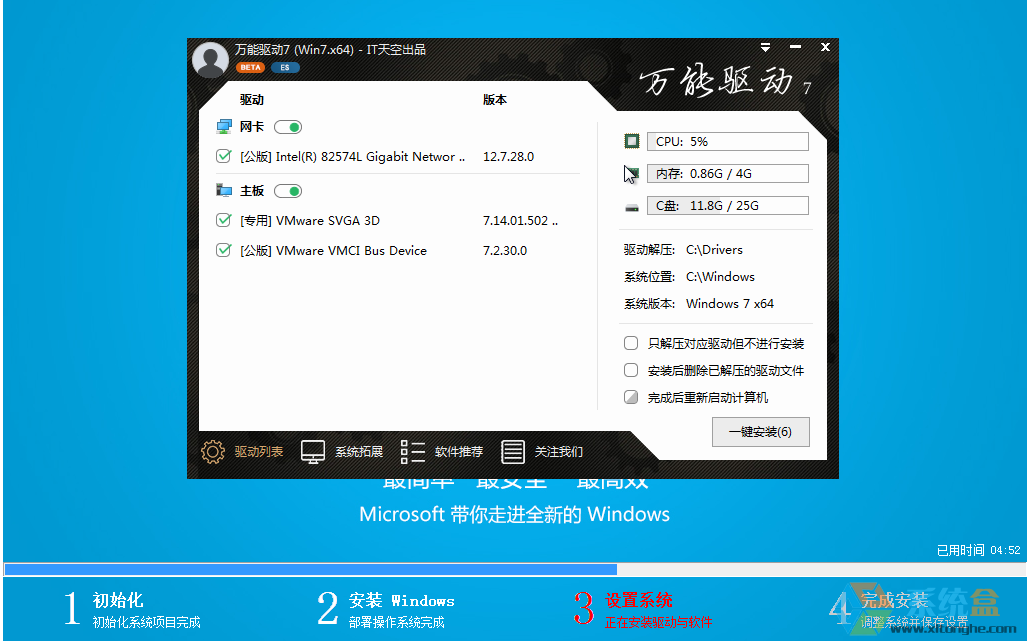Click the version 12.7.28.0 text
The height and width of the screenshot is (641, 1027).
click(x=508, y=156)
